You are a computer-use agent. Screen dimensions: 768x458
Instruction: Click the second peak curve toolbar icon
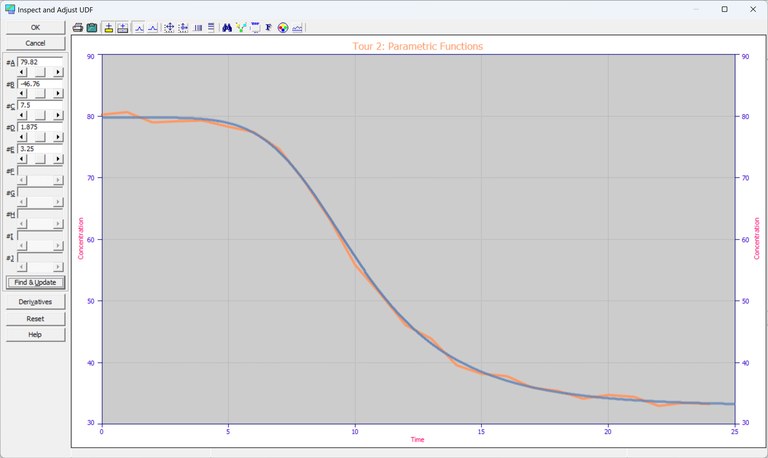pyautogui.click(x=153, y=28)
